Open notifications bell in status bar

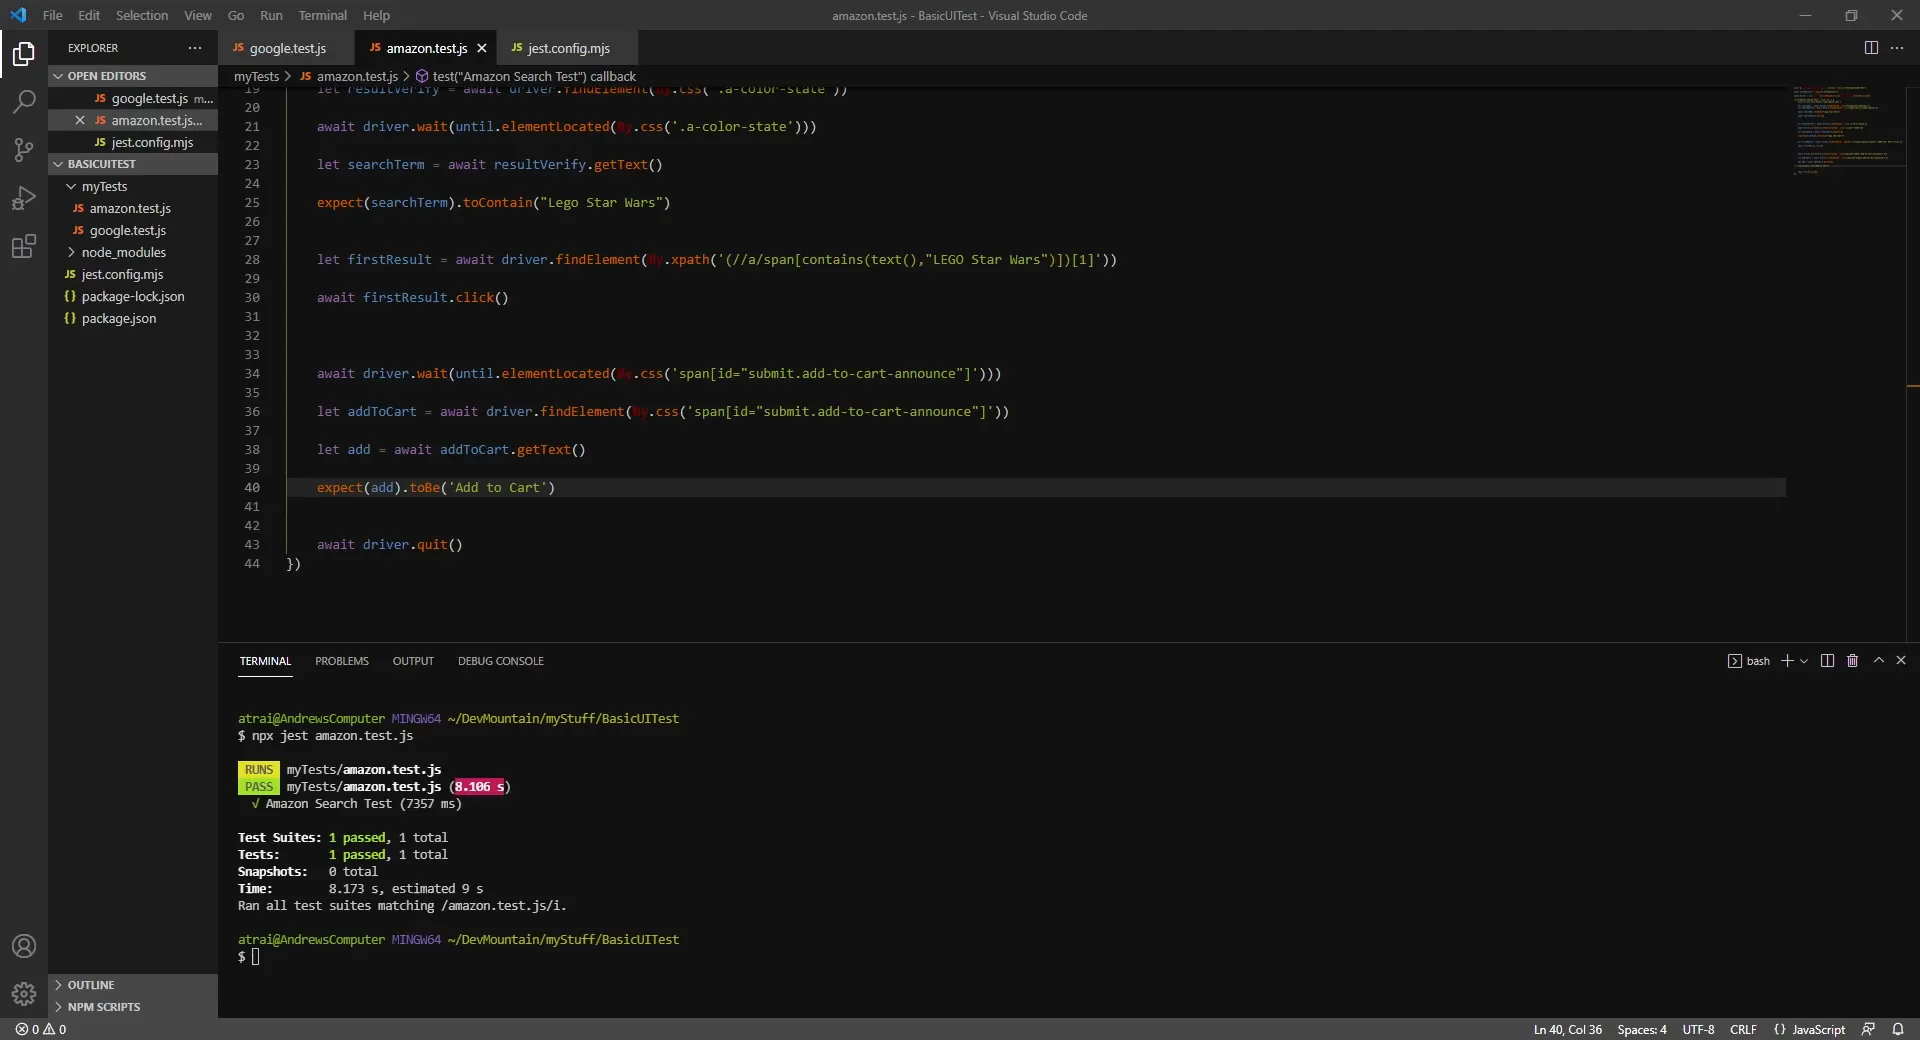(1898, 1029)
